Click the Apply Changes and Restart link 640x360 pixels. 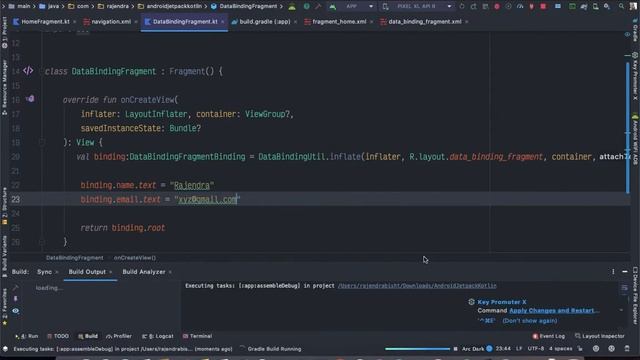tap(554, 311)
